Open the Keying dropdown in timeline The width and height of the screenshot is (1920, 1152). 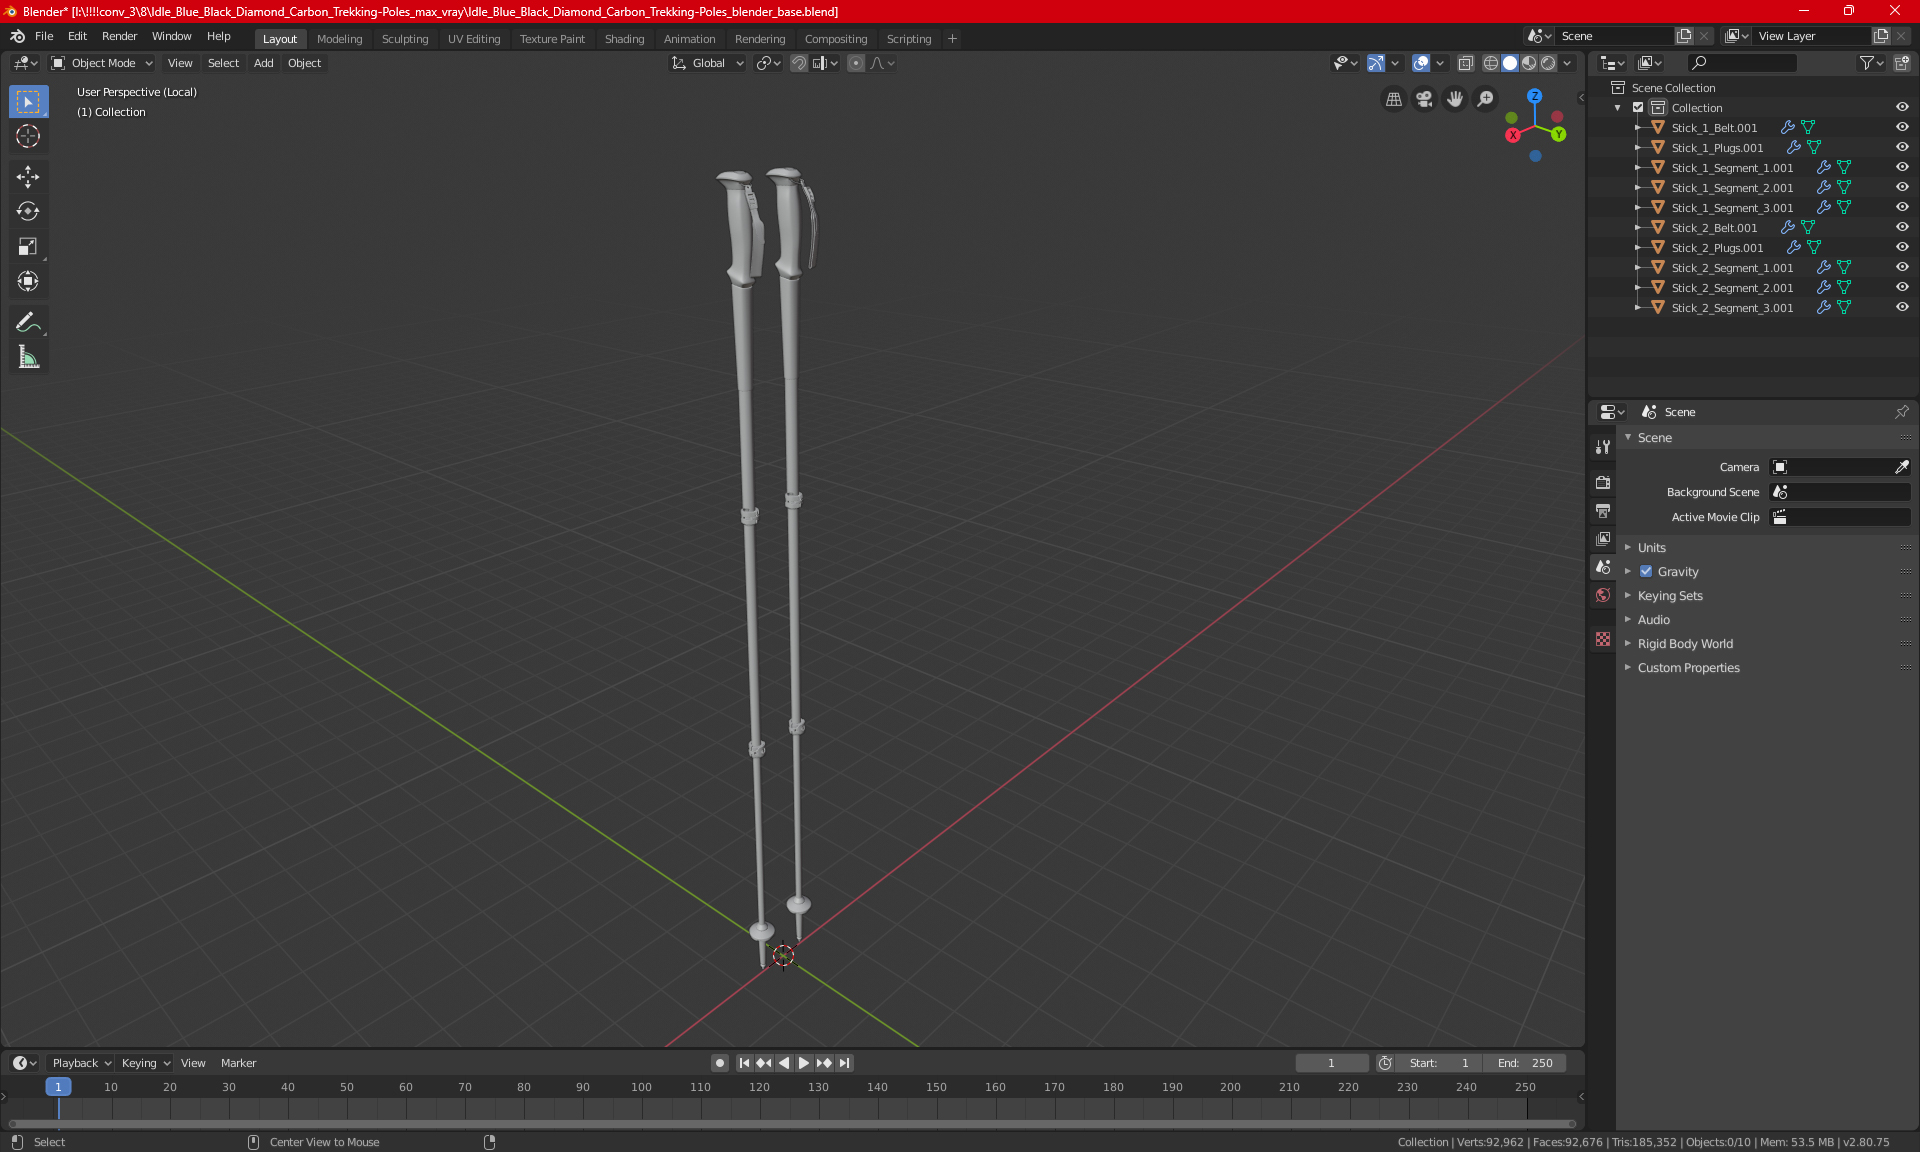click(x=146, y=1063)
